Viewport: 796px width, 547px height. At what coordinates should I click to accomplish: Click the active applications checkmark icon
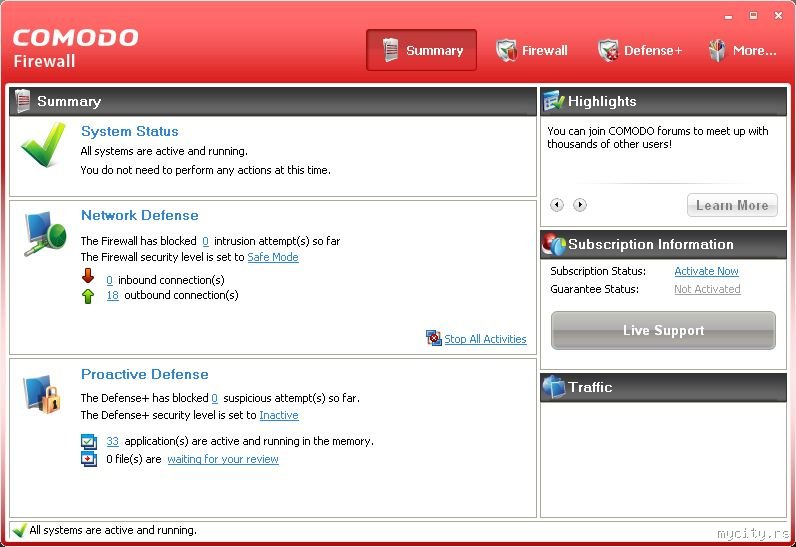coord(88,441)
